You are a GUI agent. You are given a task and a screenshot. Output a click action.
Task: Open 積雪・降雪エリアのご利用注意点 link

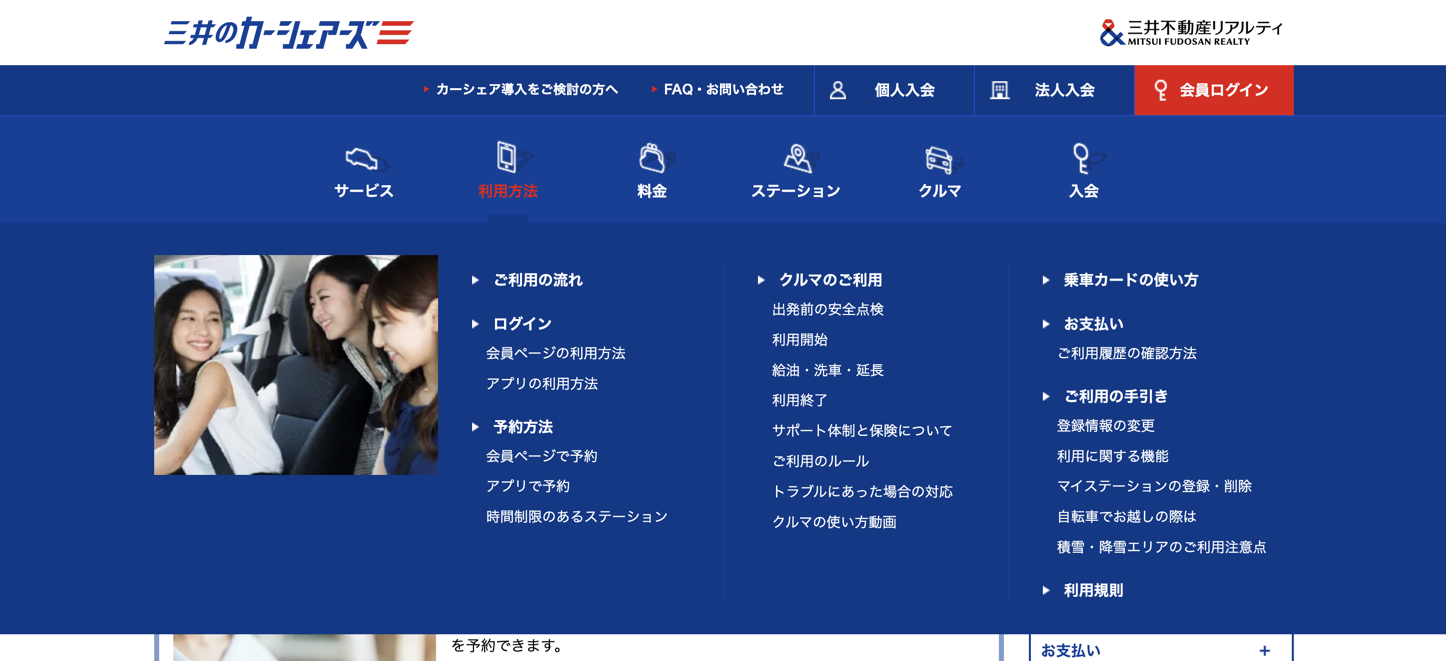click(x=1162, y=548)
